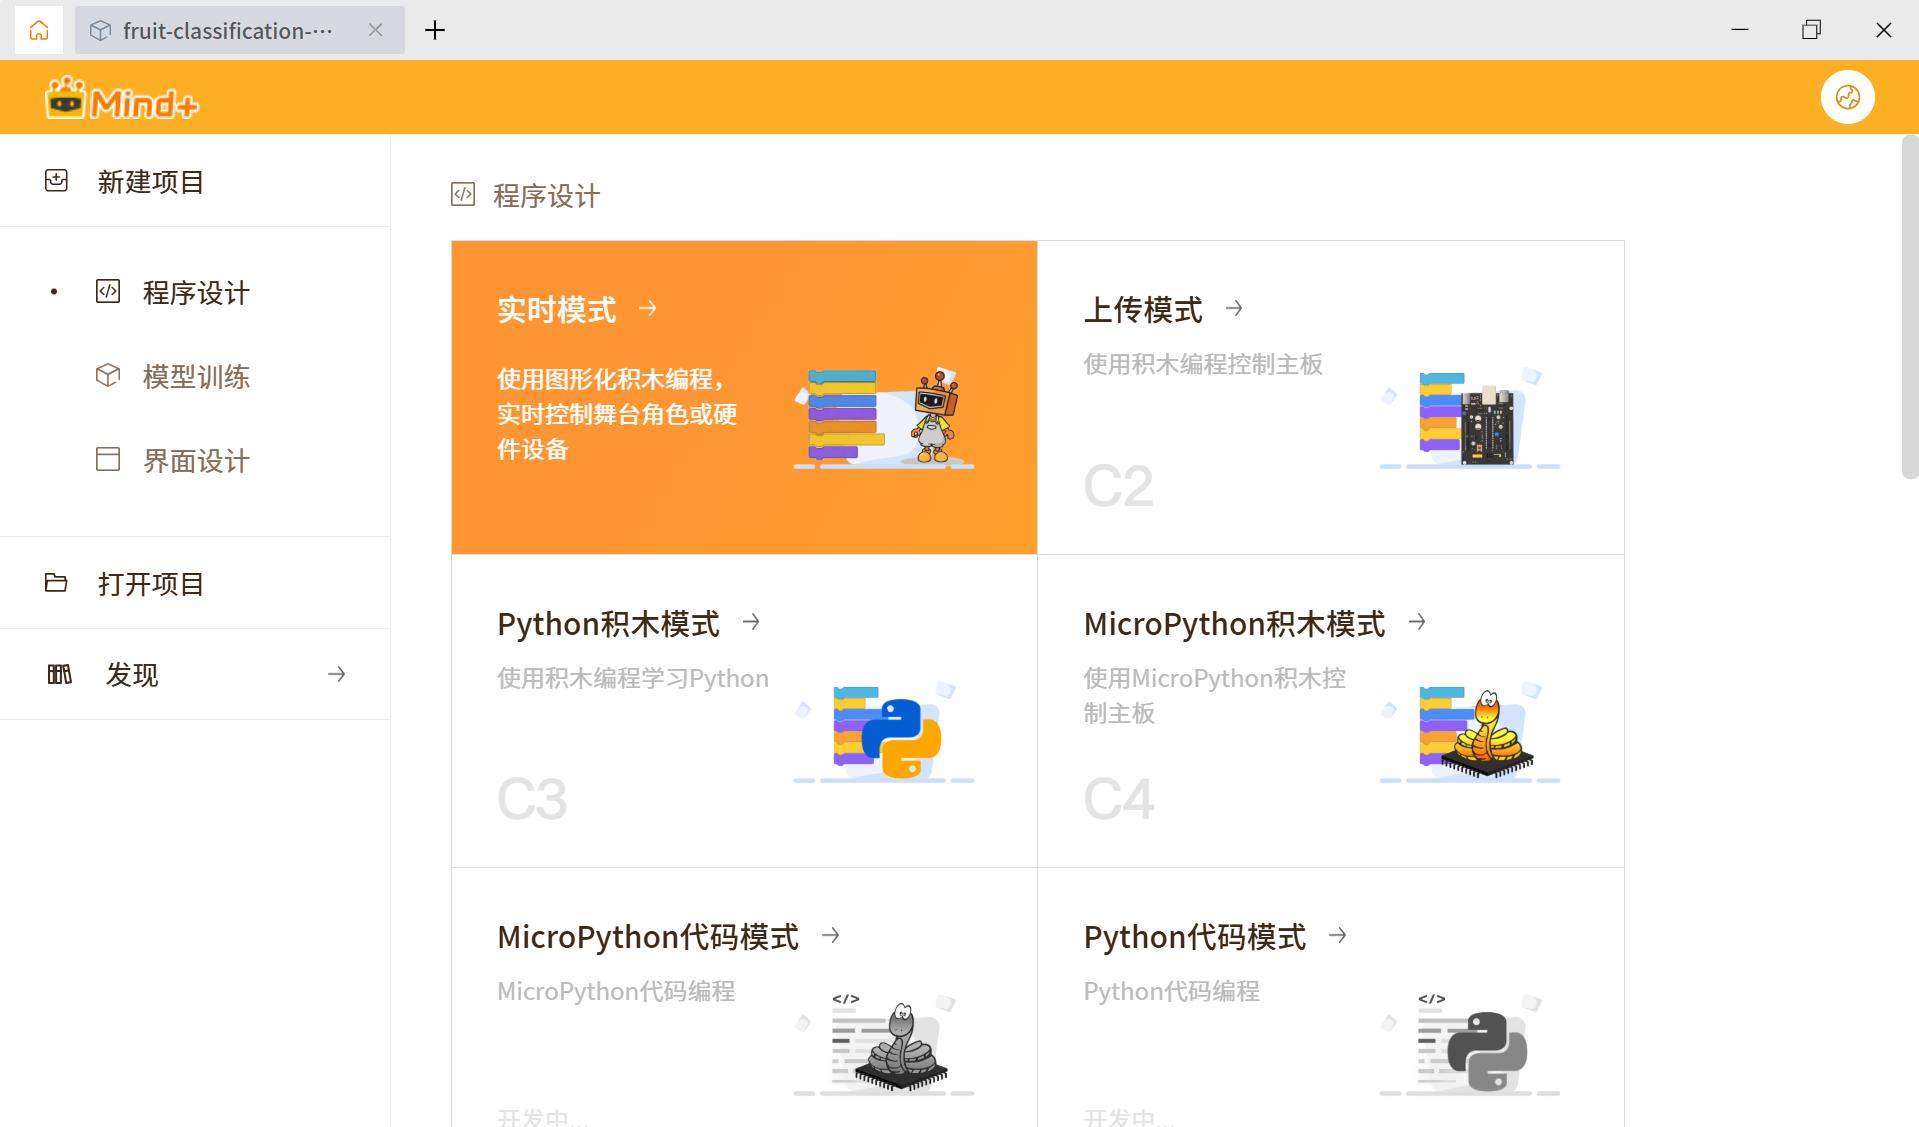This screenshot has width=1919, height=1127.
Task: Click the home icon left of browser tabs
Action: tap(38, 29)
